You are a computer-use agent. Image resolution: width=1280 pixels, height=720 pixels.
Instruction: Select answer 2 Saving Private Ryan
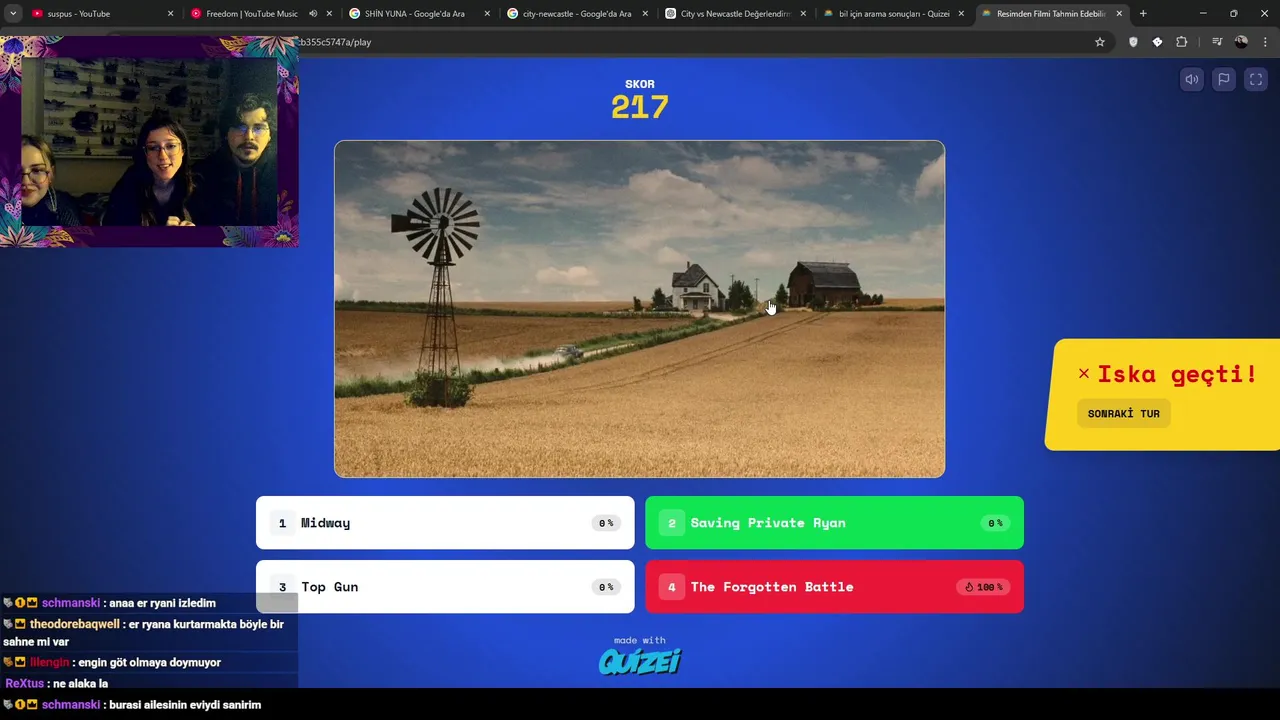click(834, 523)
